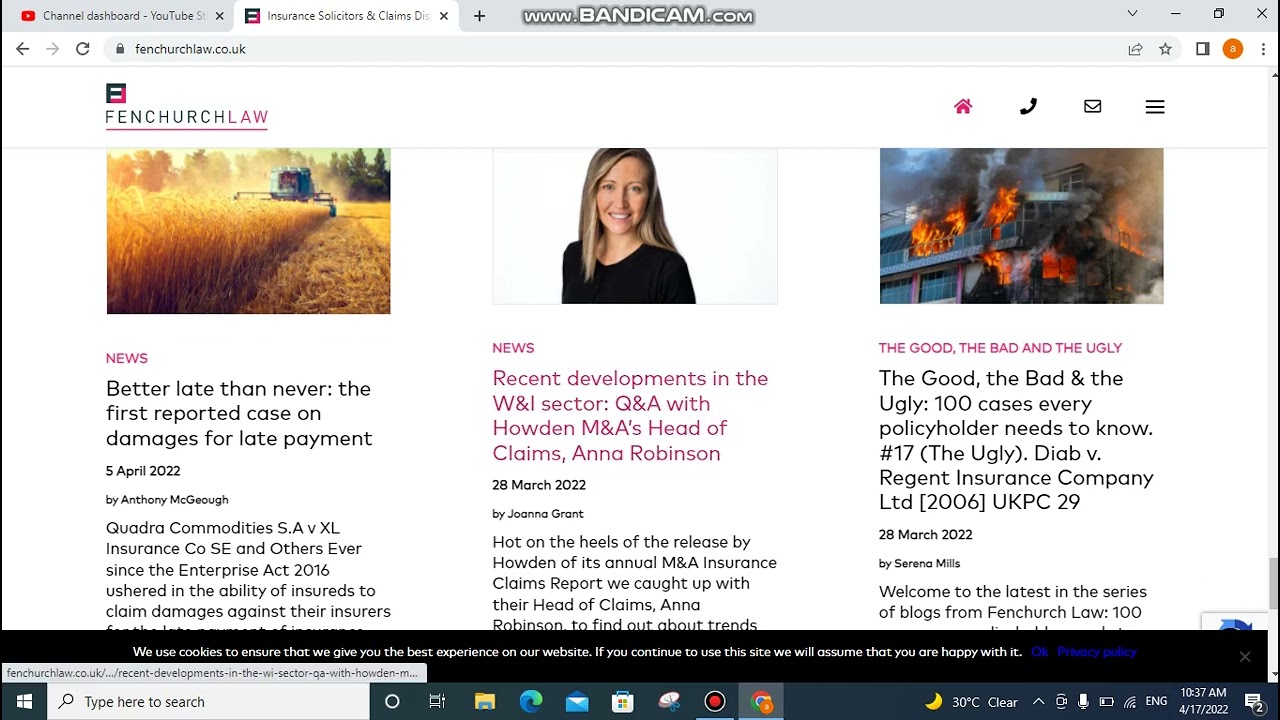Close the YouTube Studio tab

pos(219,16)
